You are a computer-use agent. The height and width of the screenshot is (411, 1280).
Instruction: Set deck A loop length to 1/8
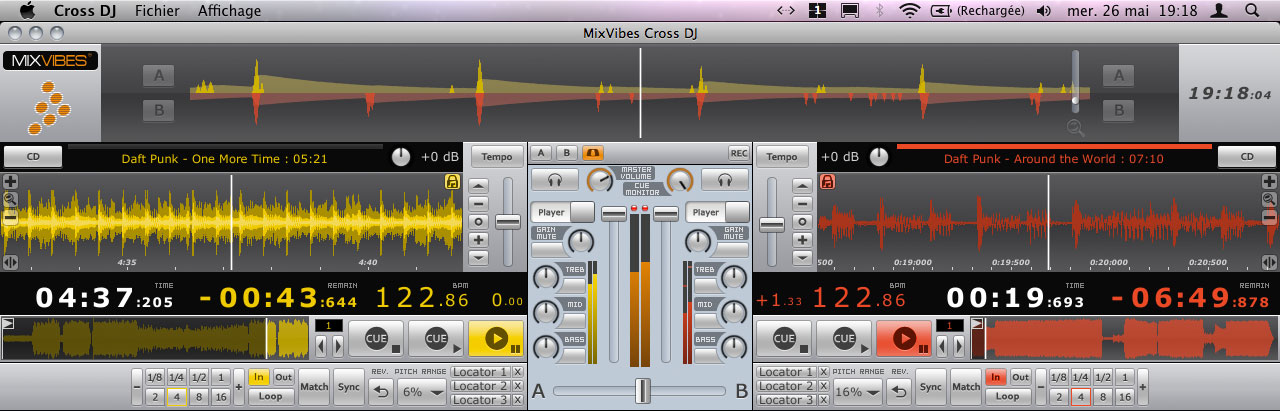pos(154,377)
